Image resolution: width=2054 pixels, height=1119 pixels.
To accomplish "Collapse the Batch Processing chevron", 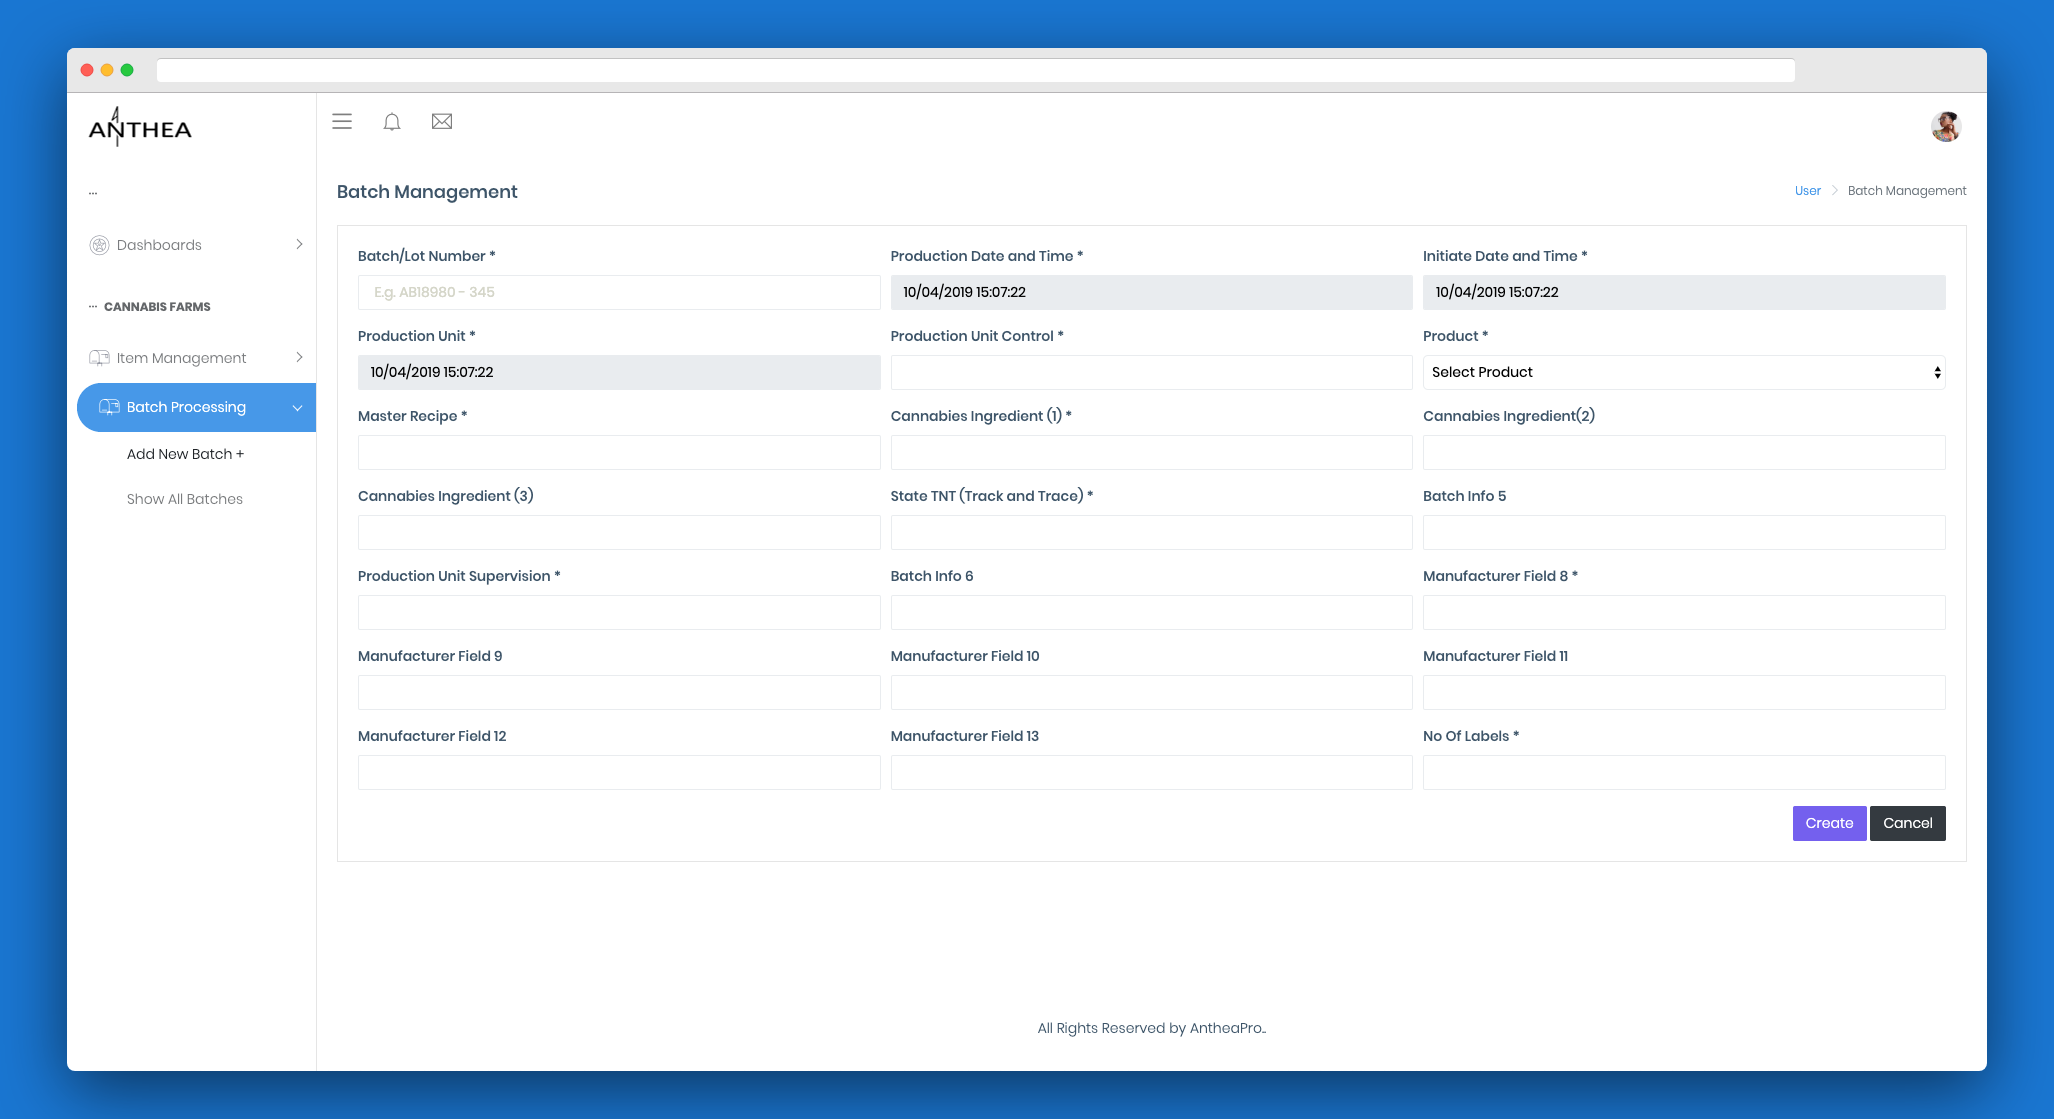I will tap(297, 408).
